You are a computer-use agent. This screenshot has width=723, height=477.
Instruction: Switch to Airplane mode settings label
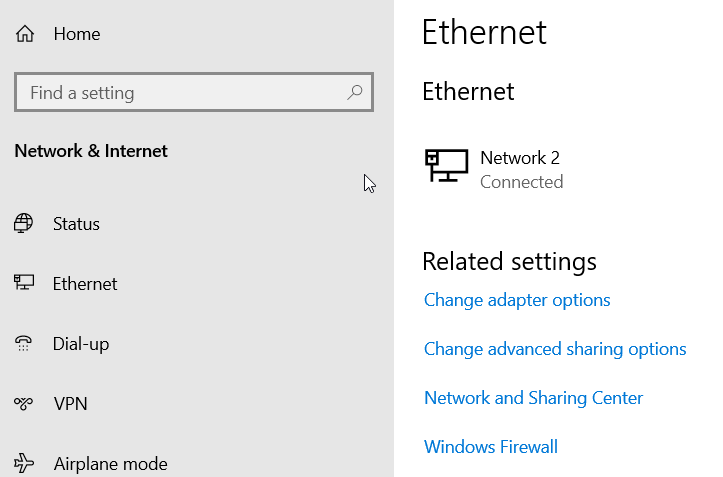(110, 464)
